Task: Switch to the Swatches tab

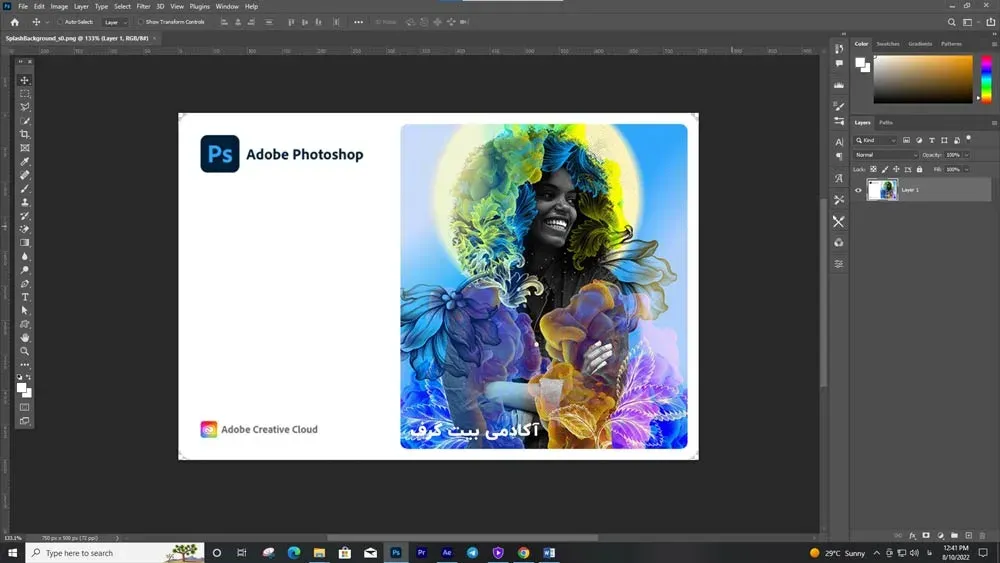Action: [x=888, y=44]
